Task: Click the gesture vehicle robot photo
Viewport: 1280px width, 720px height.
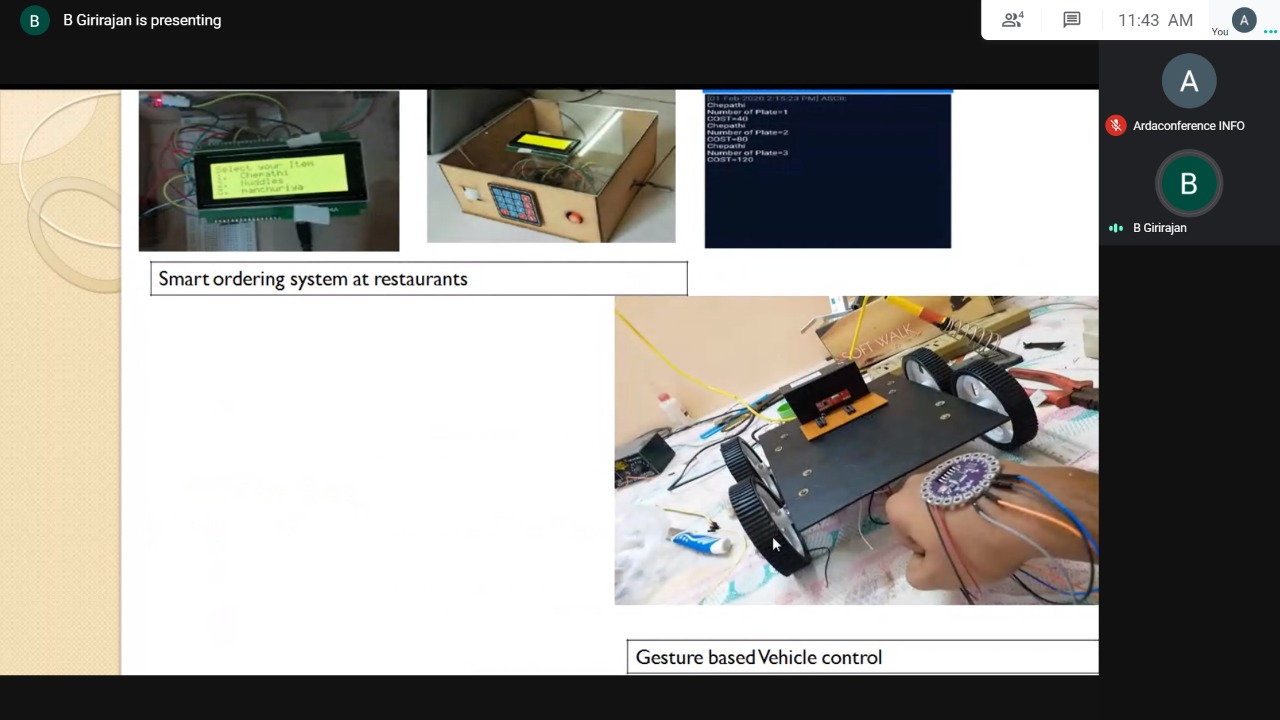Action: click(x=856, y=450)
